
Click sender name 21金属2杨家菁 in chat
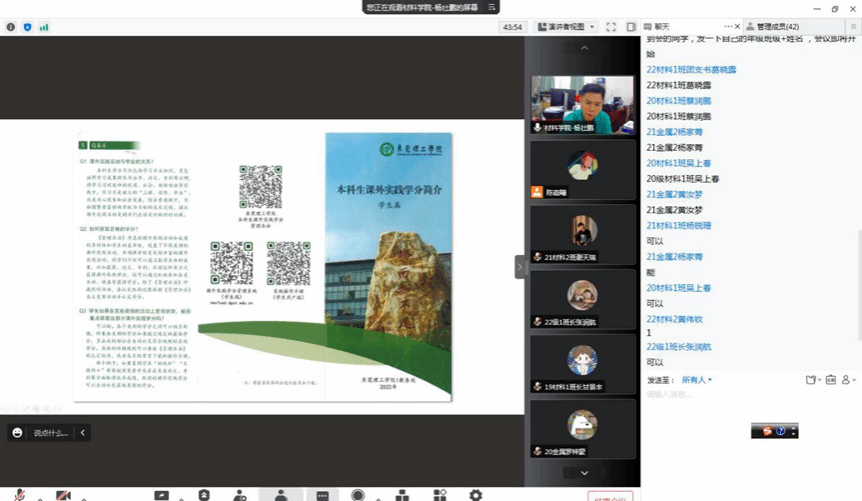(x=675, y=132)
